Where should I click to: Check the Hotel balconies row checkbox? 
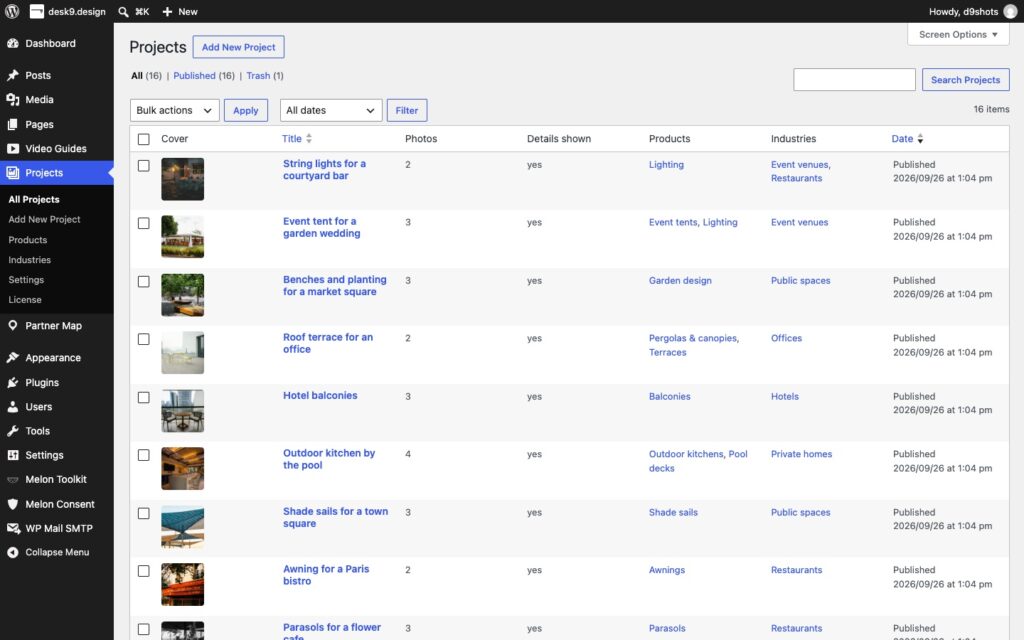tap(144, 397)
